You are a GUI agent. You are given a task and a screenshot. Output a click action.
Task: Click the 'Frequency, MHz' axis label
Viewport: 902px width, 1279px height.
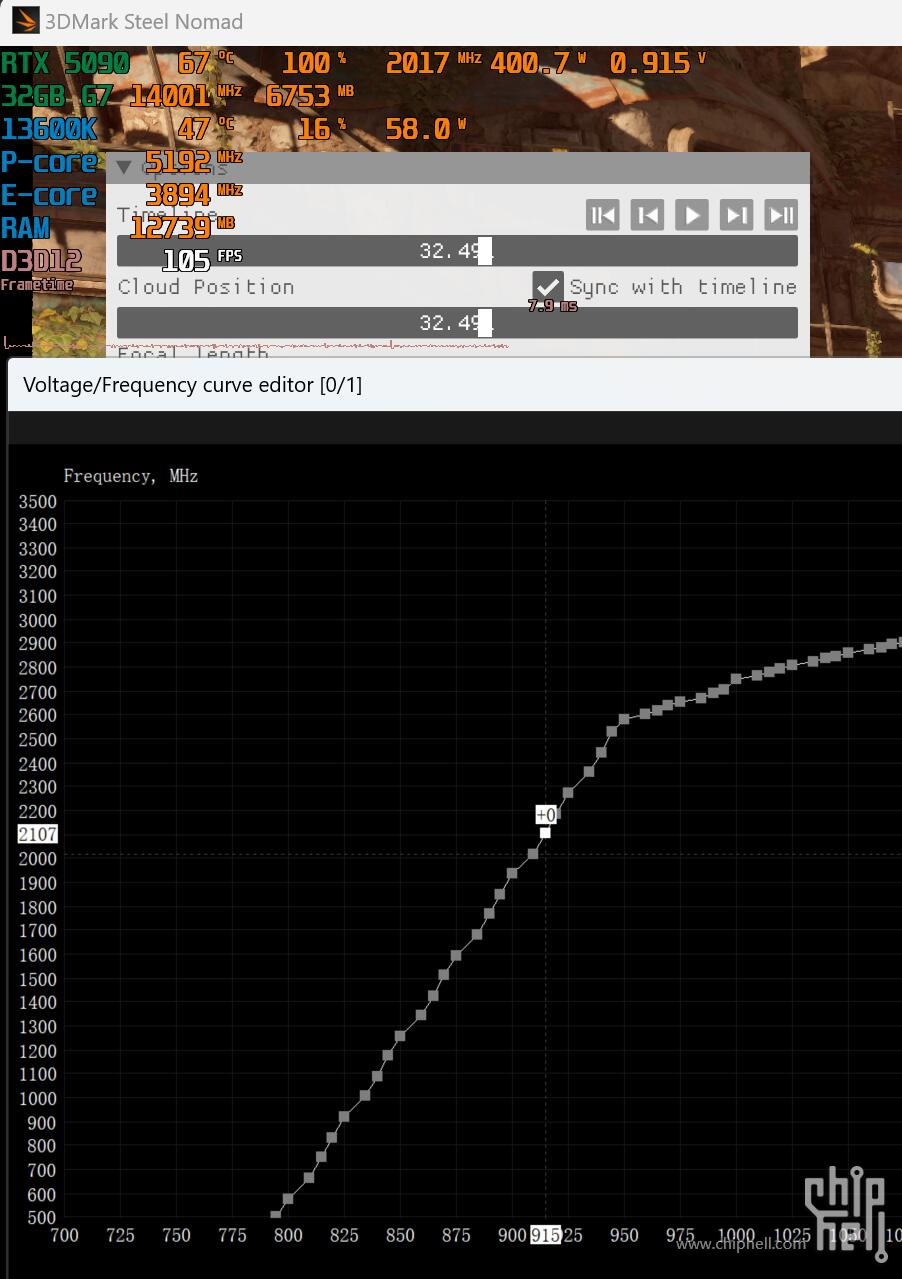coord(131,476)
